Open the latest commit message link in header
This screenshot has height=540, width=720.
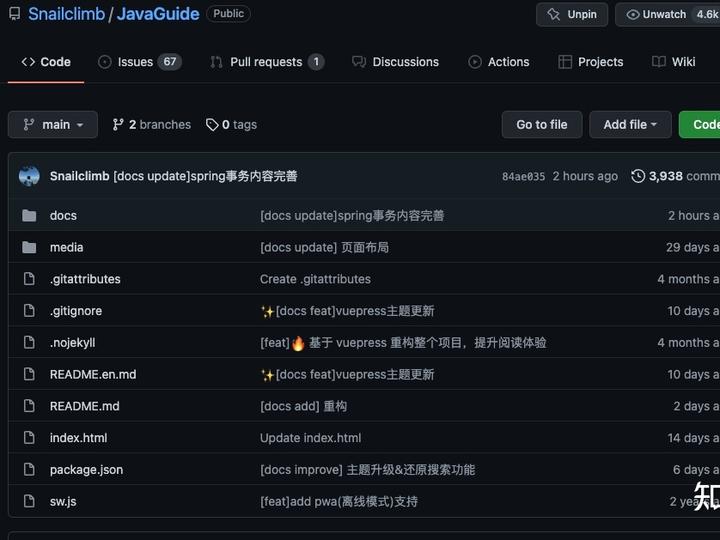point(205,176)
